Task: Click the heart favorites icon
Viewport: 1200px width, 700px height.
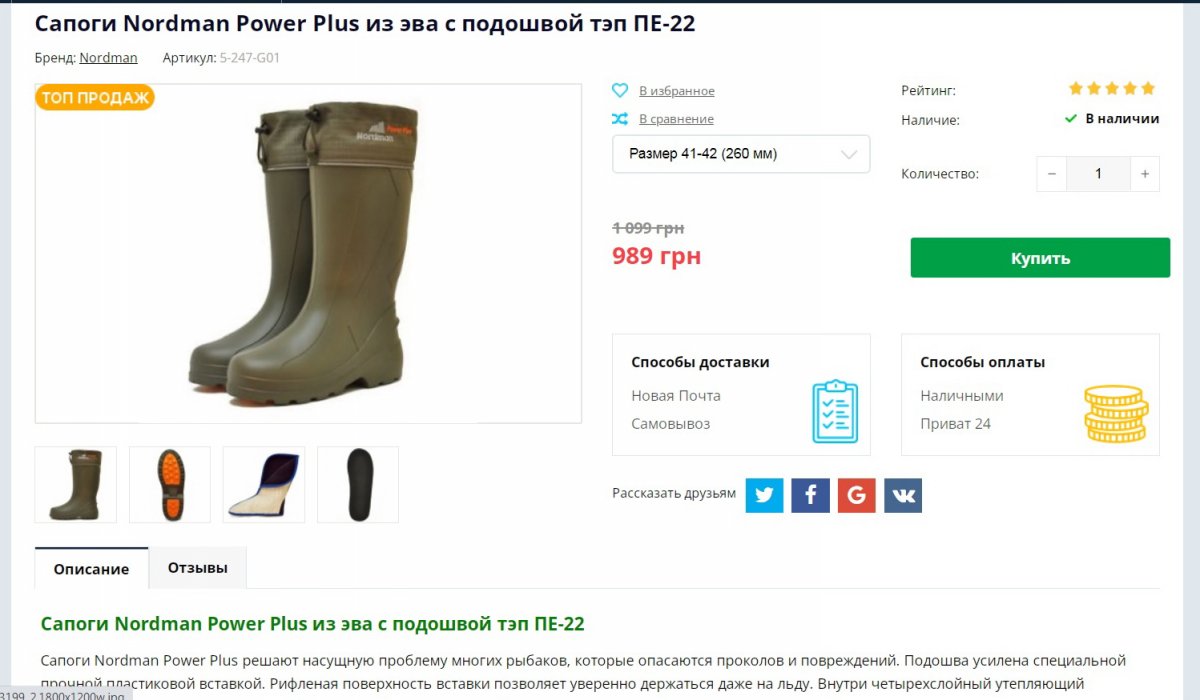Action: click(620, 90)
